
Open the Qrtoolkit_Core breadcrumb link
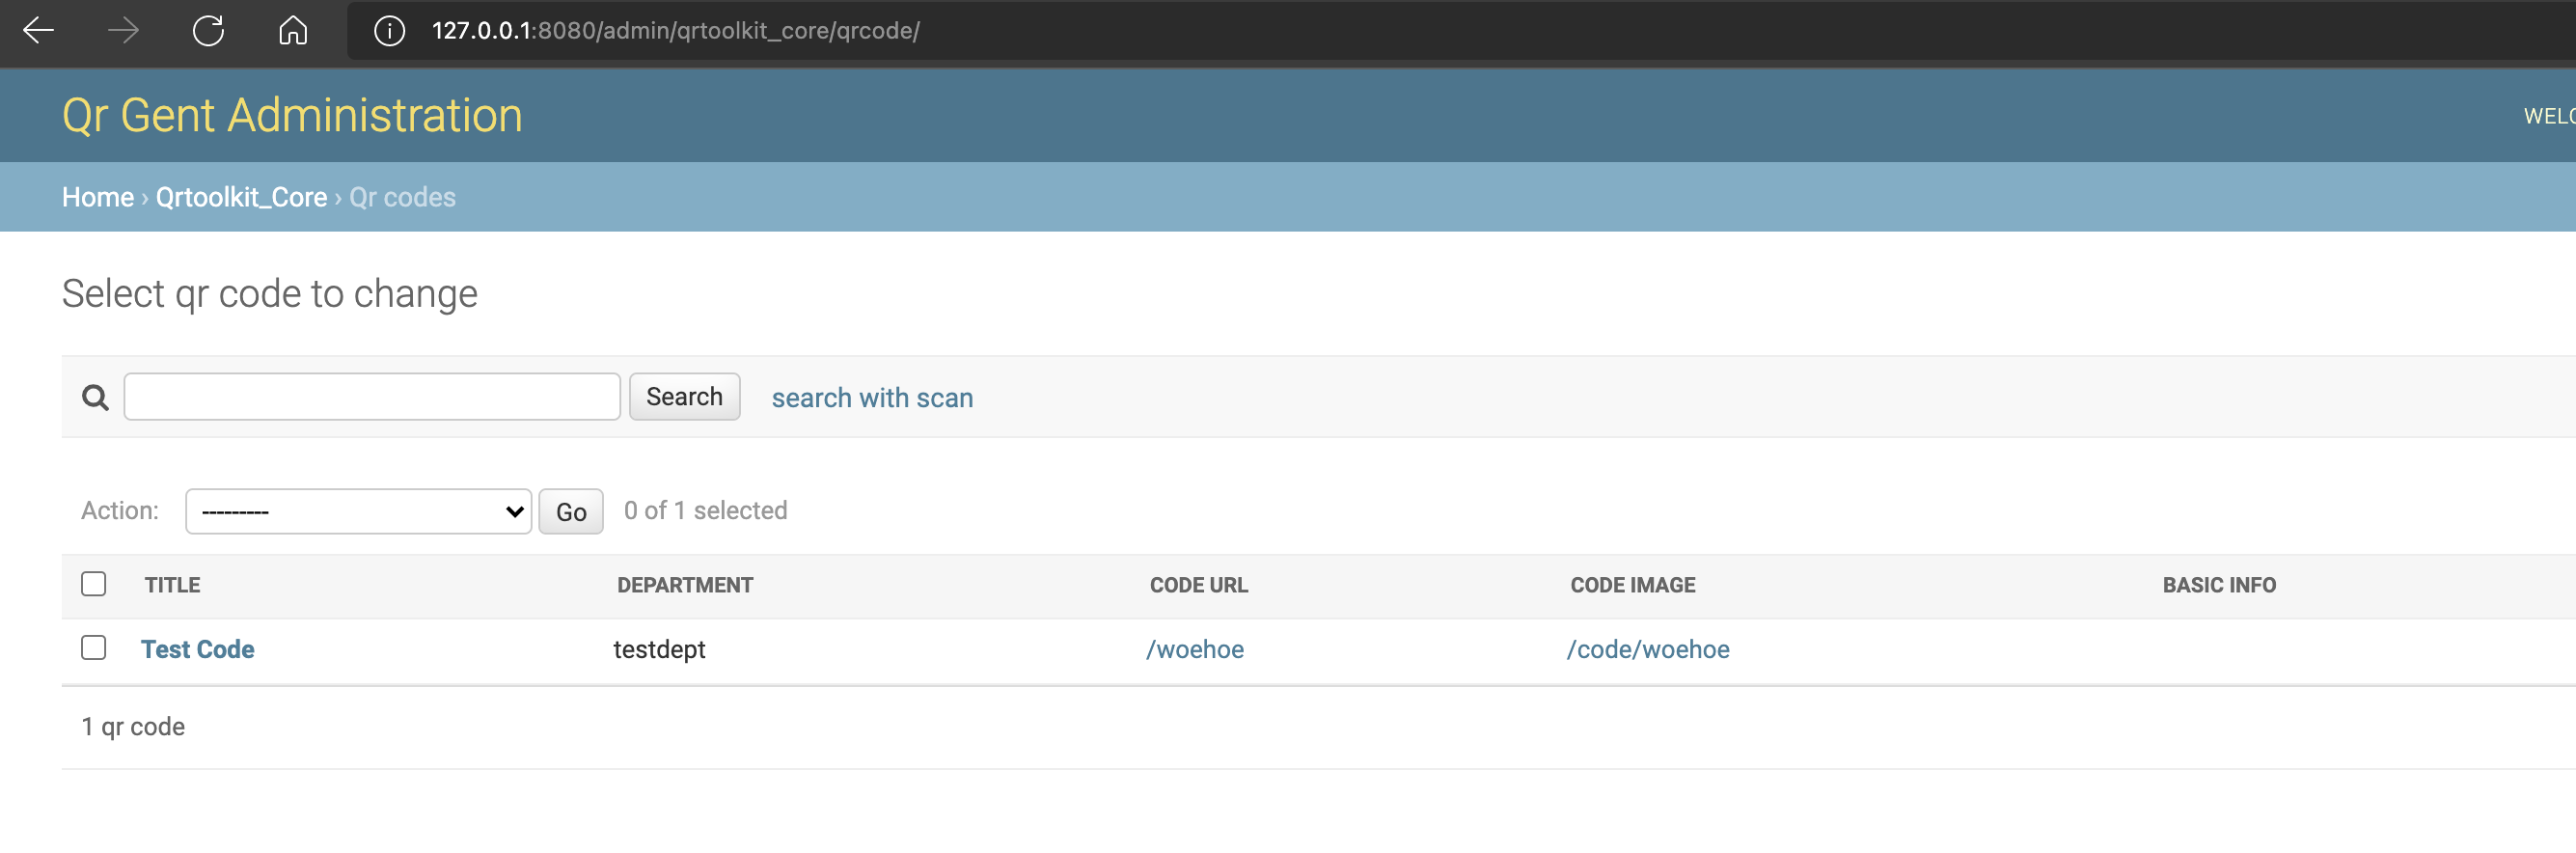[241, 197]
